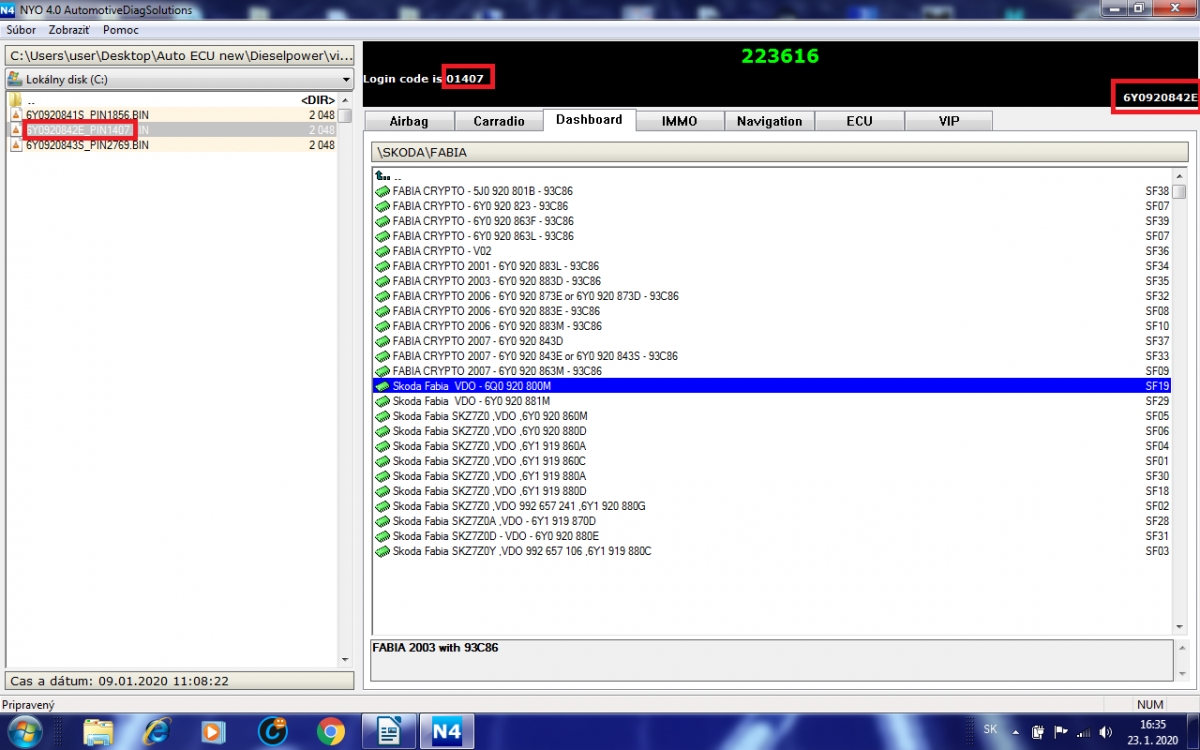Select FABIA CRYPTO - 6Y0 920 823 - 93C86
Image resolution: width=1200 pixels, height=750 pixels.
click(771, 206)
